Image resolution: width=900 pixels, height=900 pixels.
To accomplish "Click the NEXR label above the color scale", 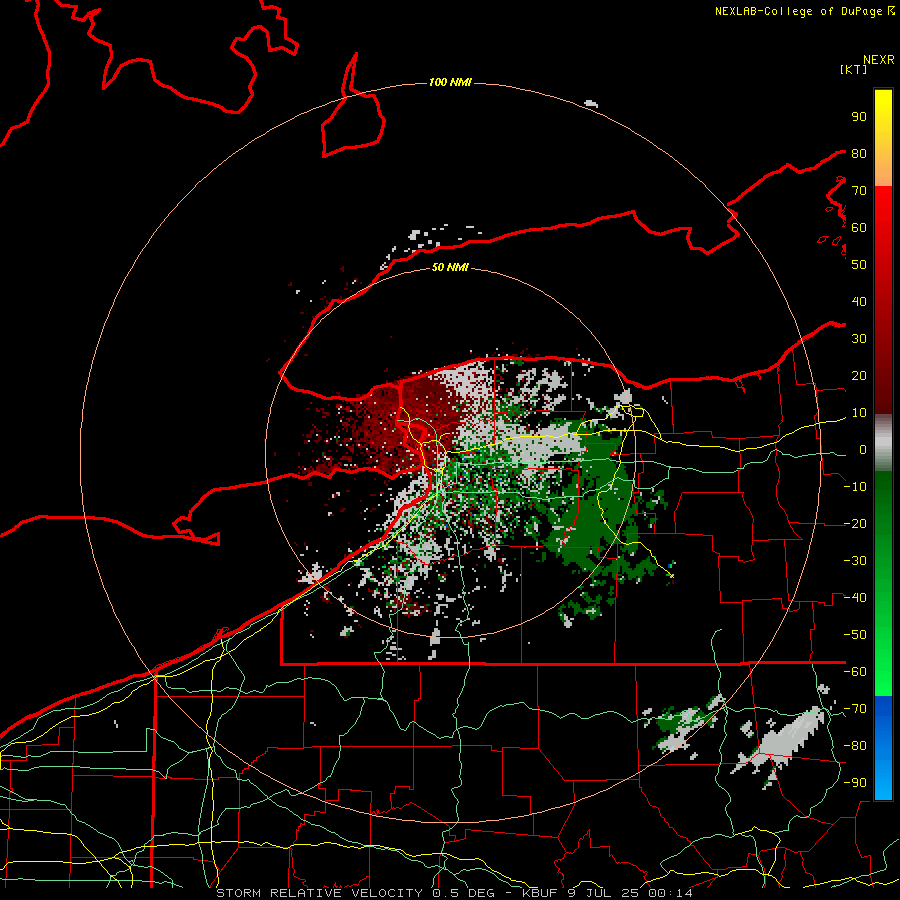I will (878, 59).
